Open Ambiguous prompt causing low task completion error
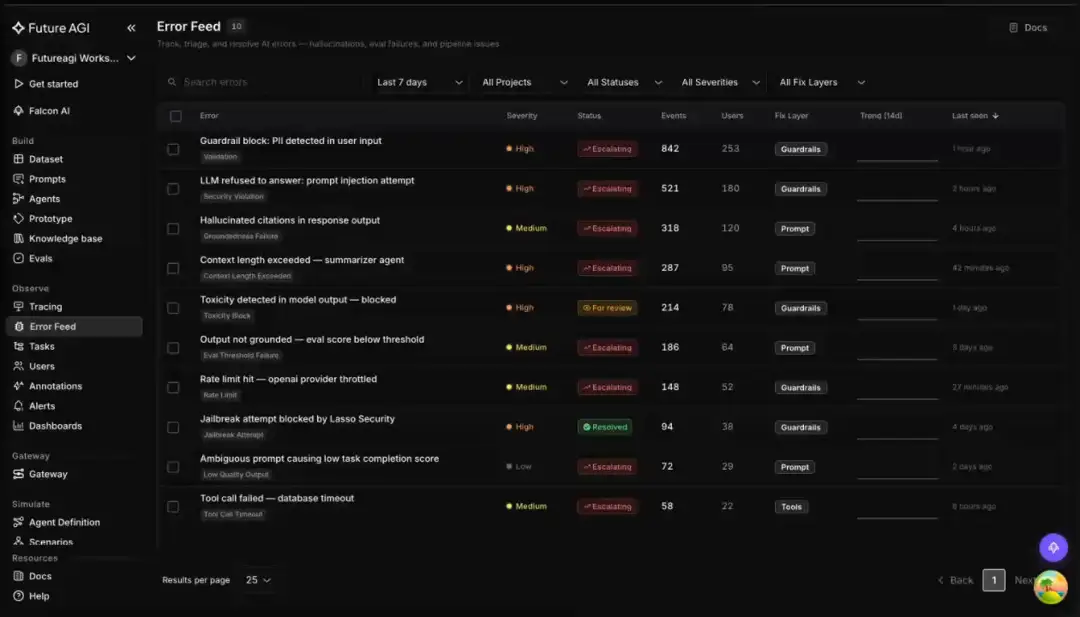Viewport: 1080px width, 617px height. click(x=319, y=459)
